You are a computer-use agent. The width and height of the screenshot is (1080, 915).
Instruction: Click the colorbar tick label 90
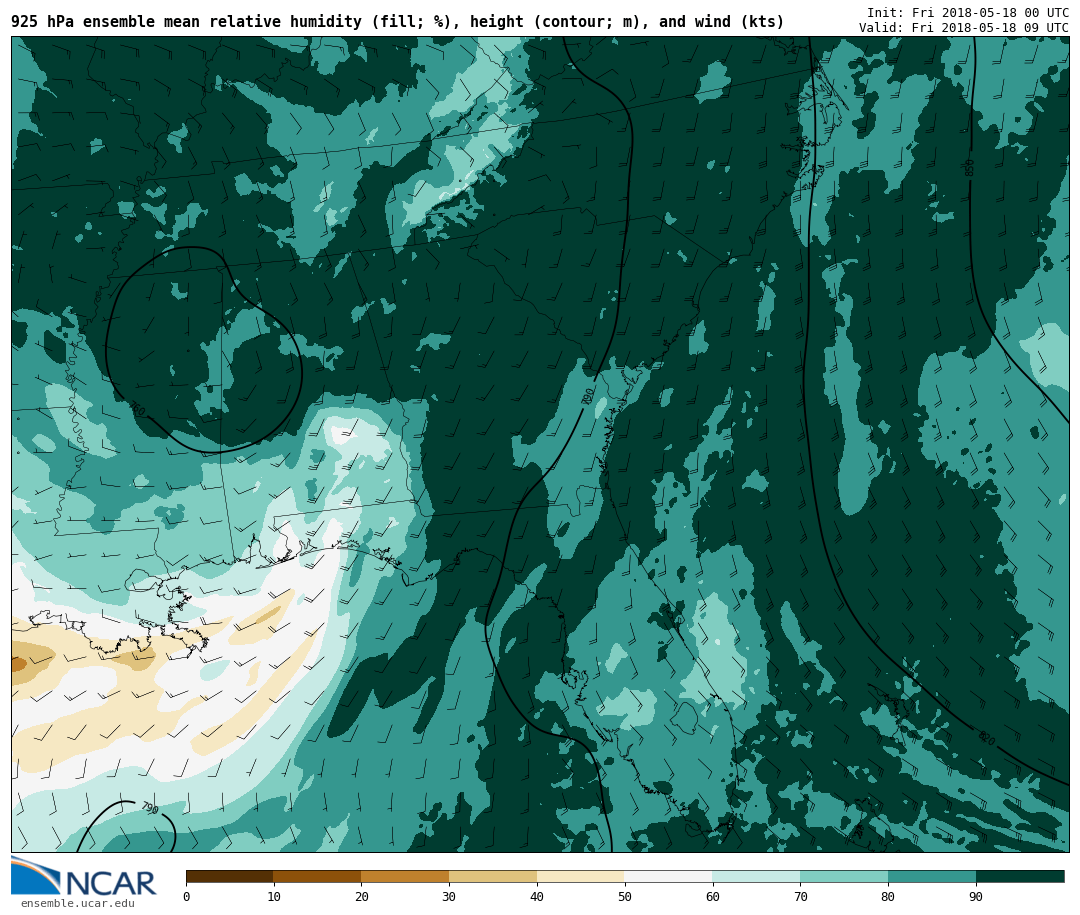pos(976,896)
